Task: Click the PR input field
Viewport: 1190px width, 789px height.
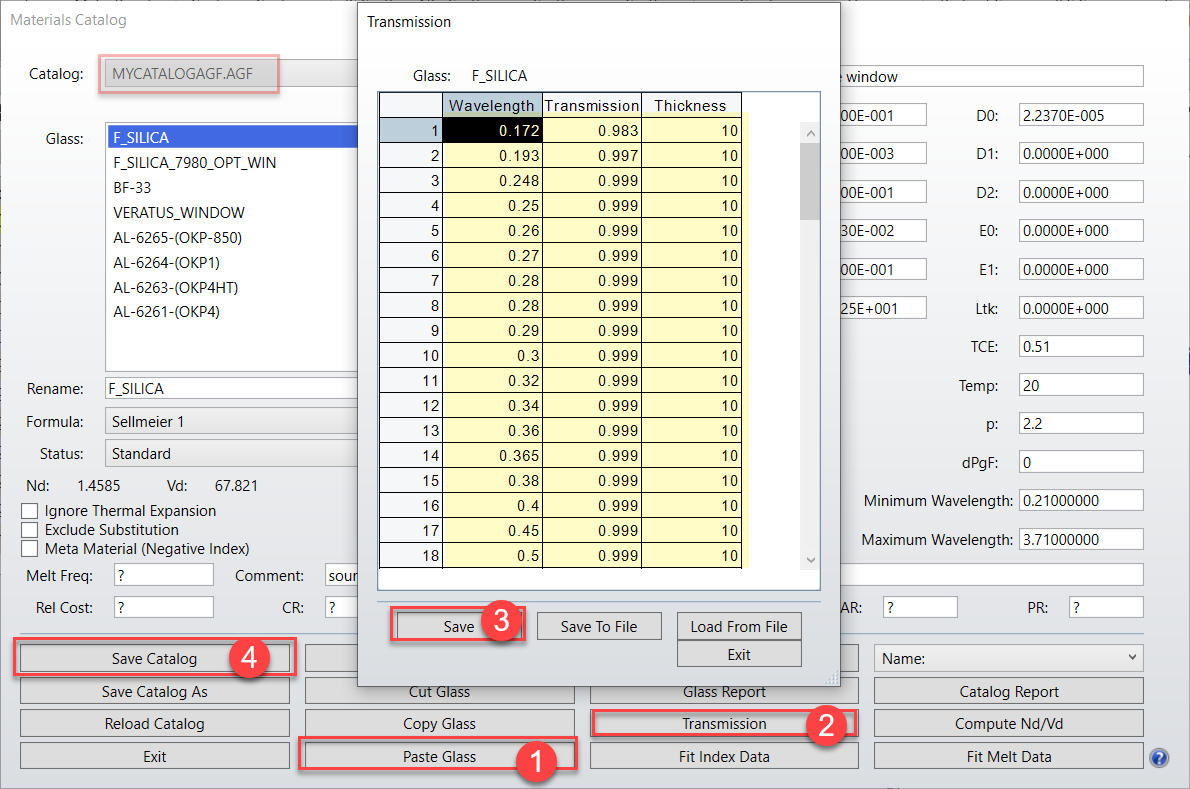Action: (1106, 607)
